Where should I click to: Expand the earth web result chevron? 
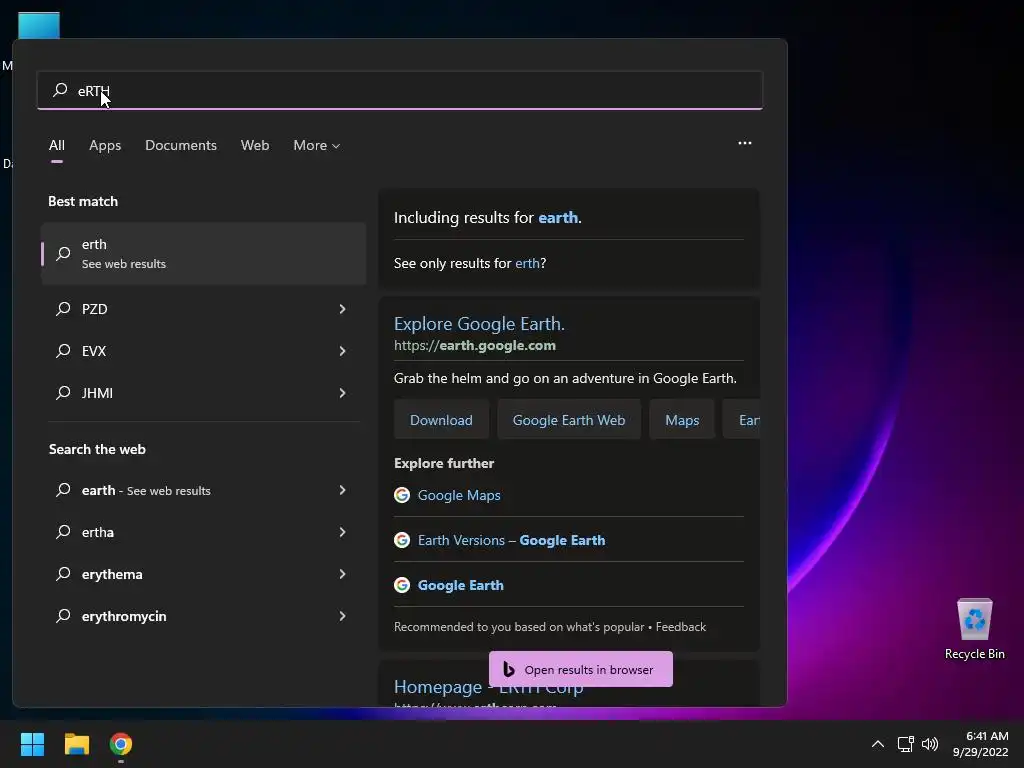342,490
